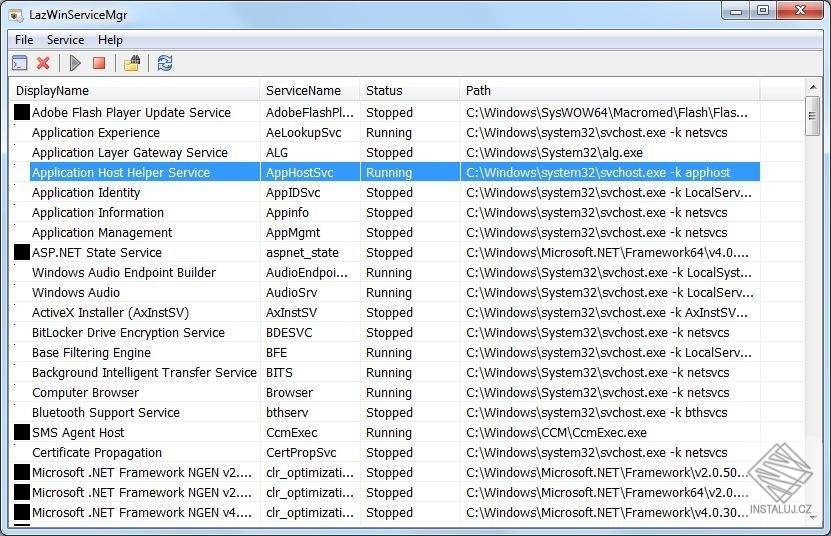The image size is (831, 536).
Task: Stop the service using red square icon
Action: click(x=99, y=63)
